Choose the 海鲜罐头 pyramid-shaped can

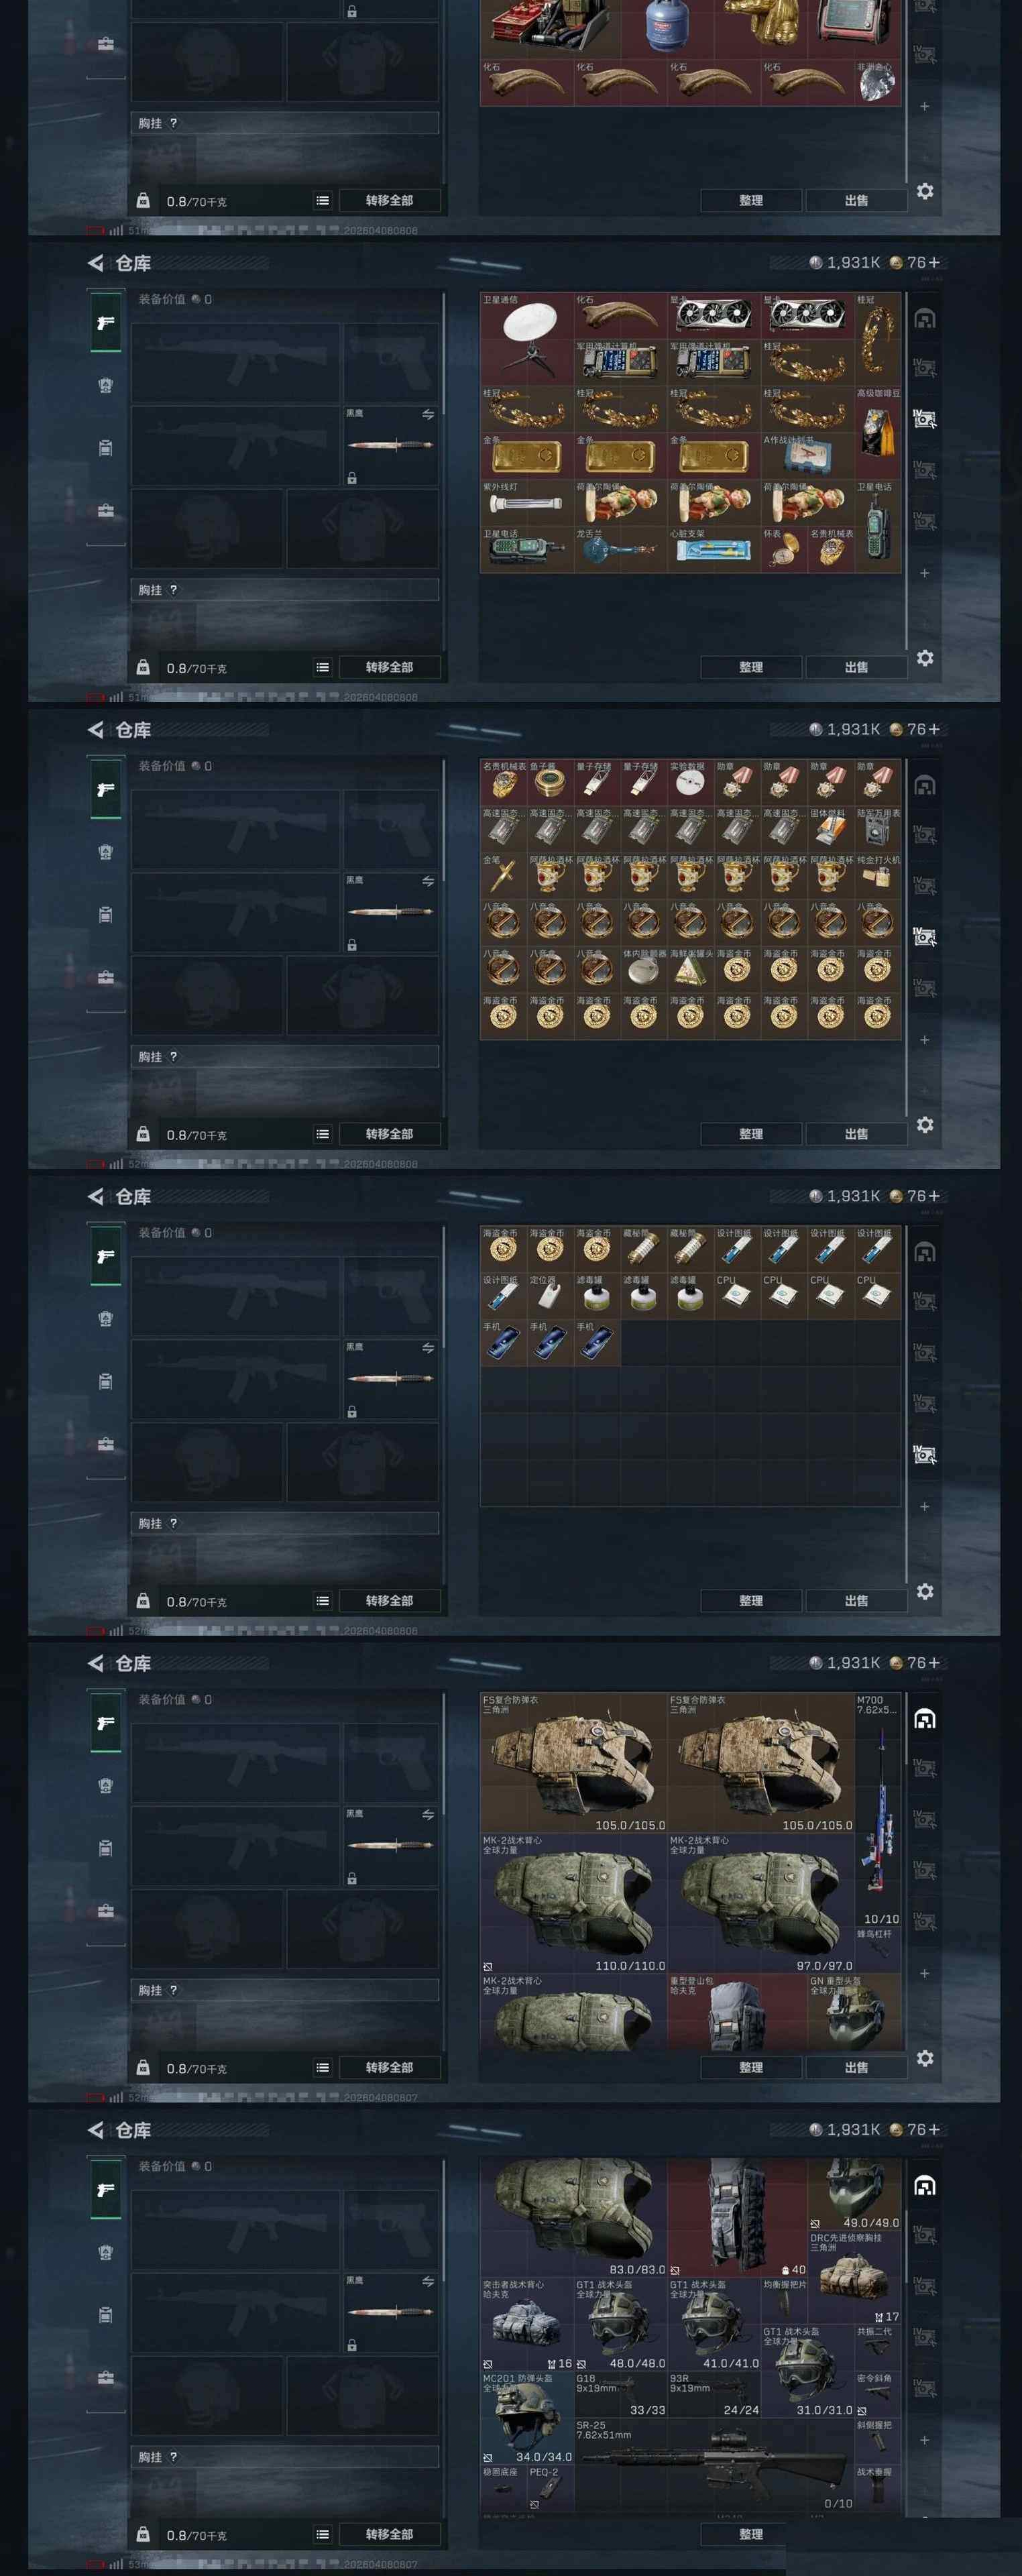[691, 970]
